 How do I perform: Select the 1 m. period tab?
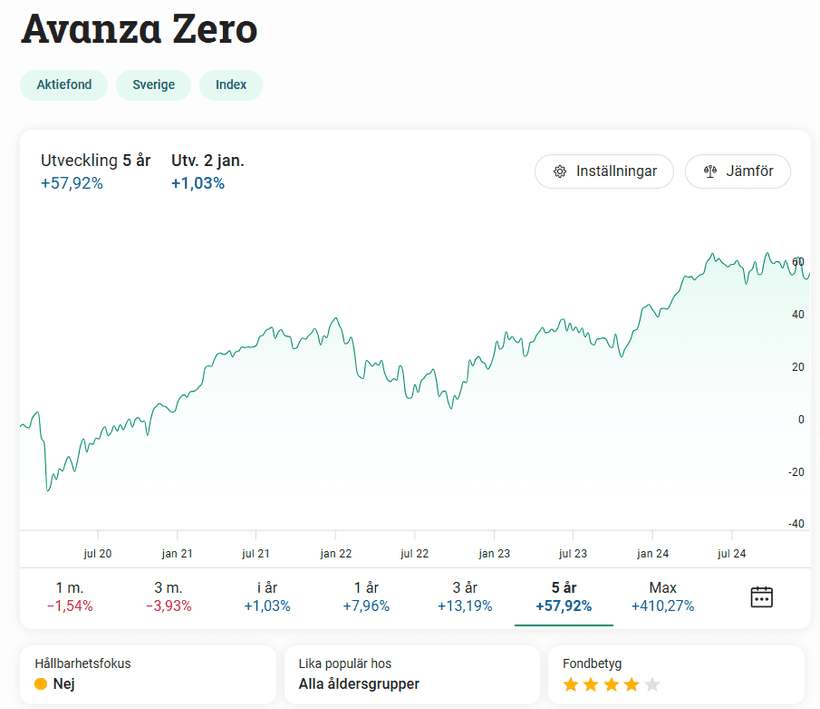point(69,597)
